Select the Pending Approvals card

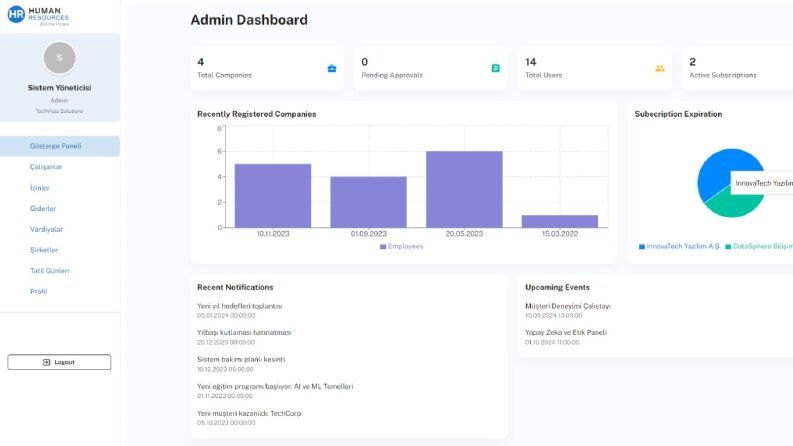point(431,69)
